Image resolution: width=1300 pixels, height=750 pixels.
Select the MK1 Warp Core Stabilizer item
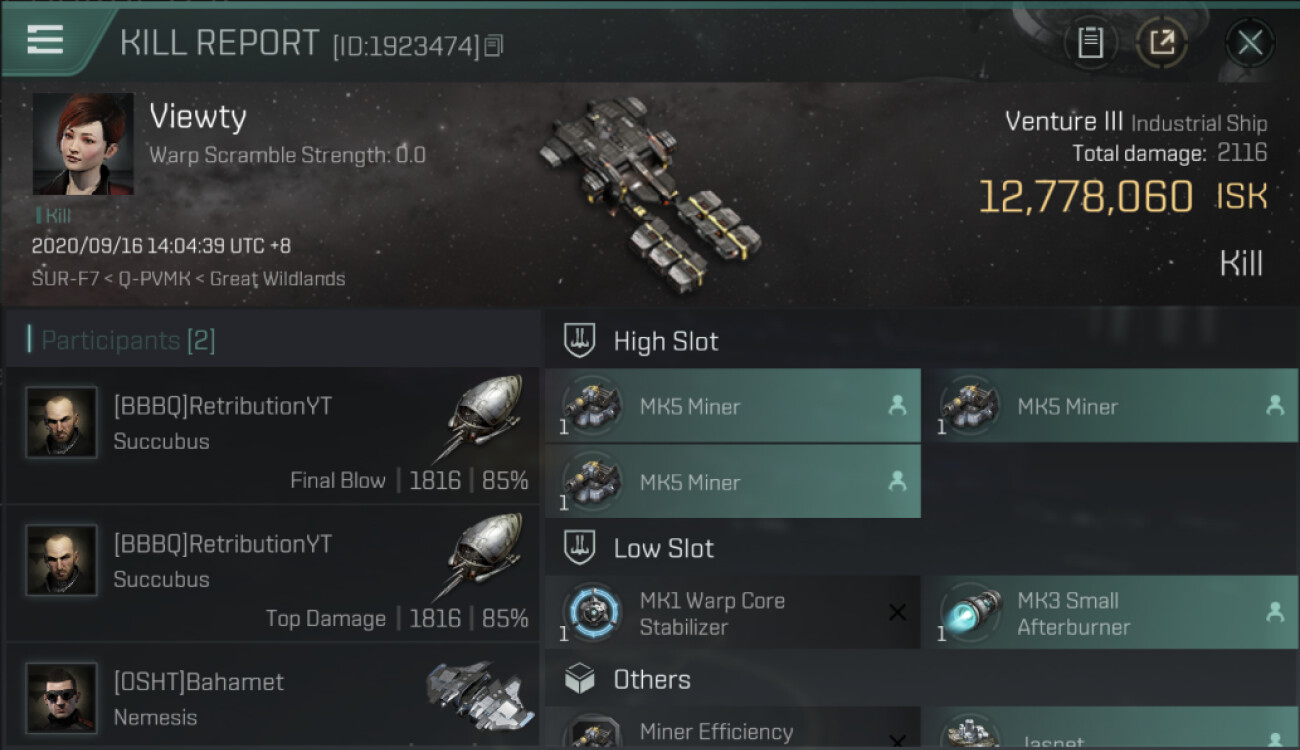click(x=733, y=613)
